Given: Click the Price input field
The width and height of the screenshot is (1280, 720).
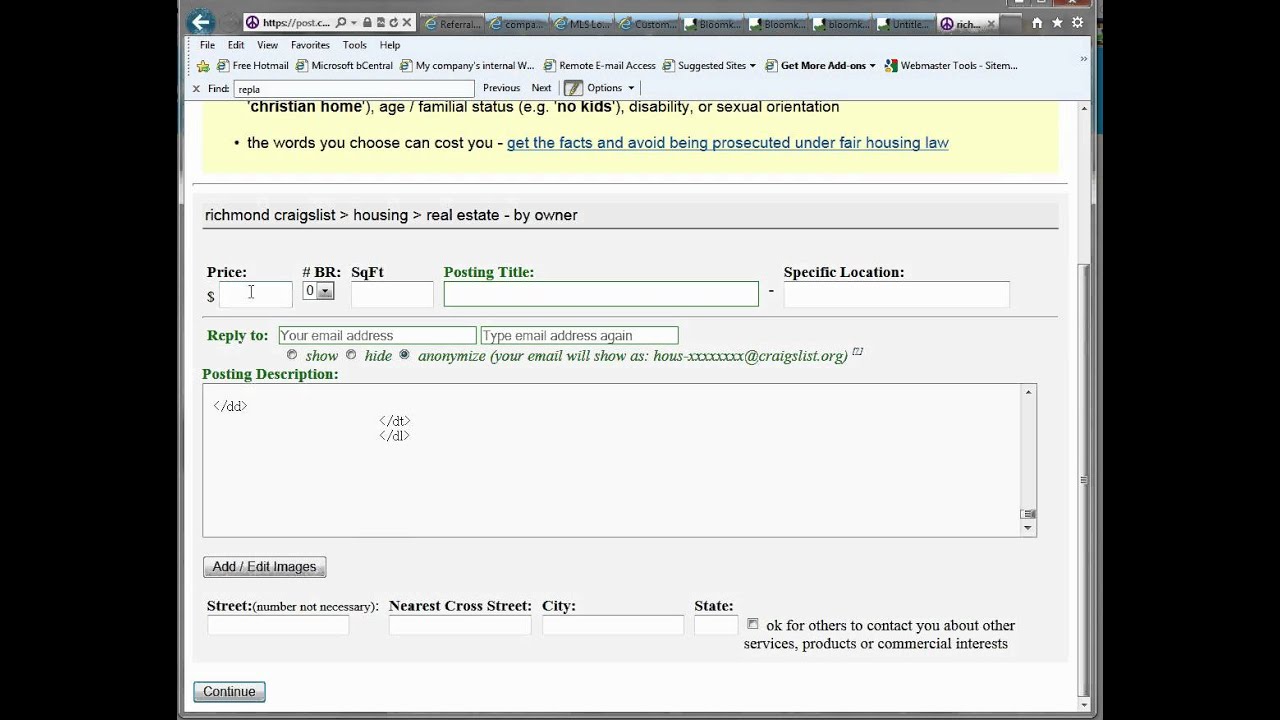Looking at the screenshot, I should (x=256, y=294).
